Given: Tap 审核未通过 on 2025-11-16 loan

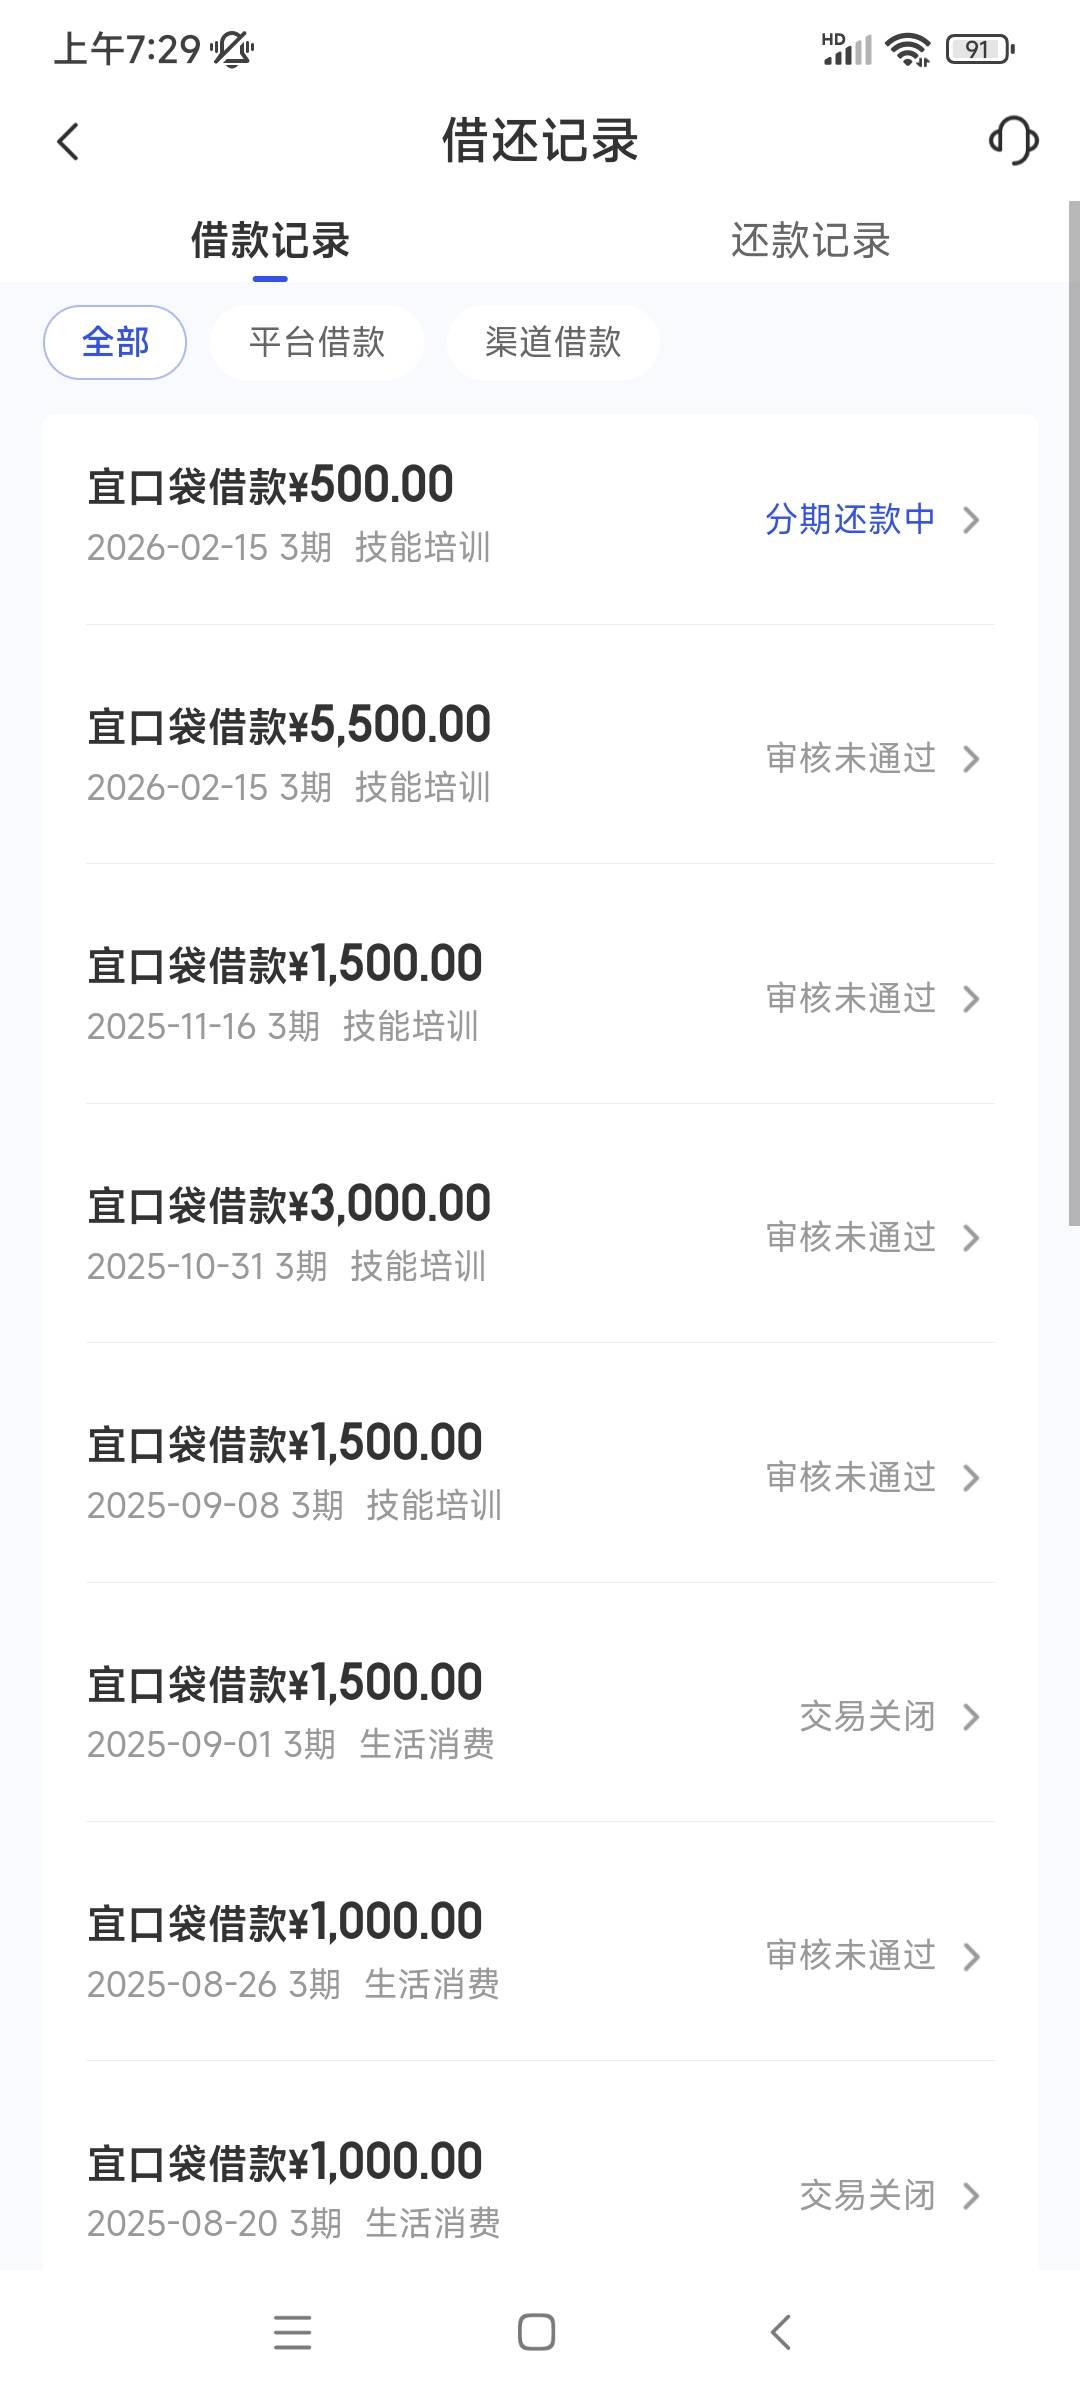Looking at the screenshot, I should (x=850, y=998).
